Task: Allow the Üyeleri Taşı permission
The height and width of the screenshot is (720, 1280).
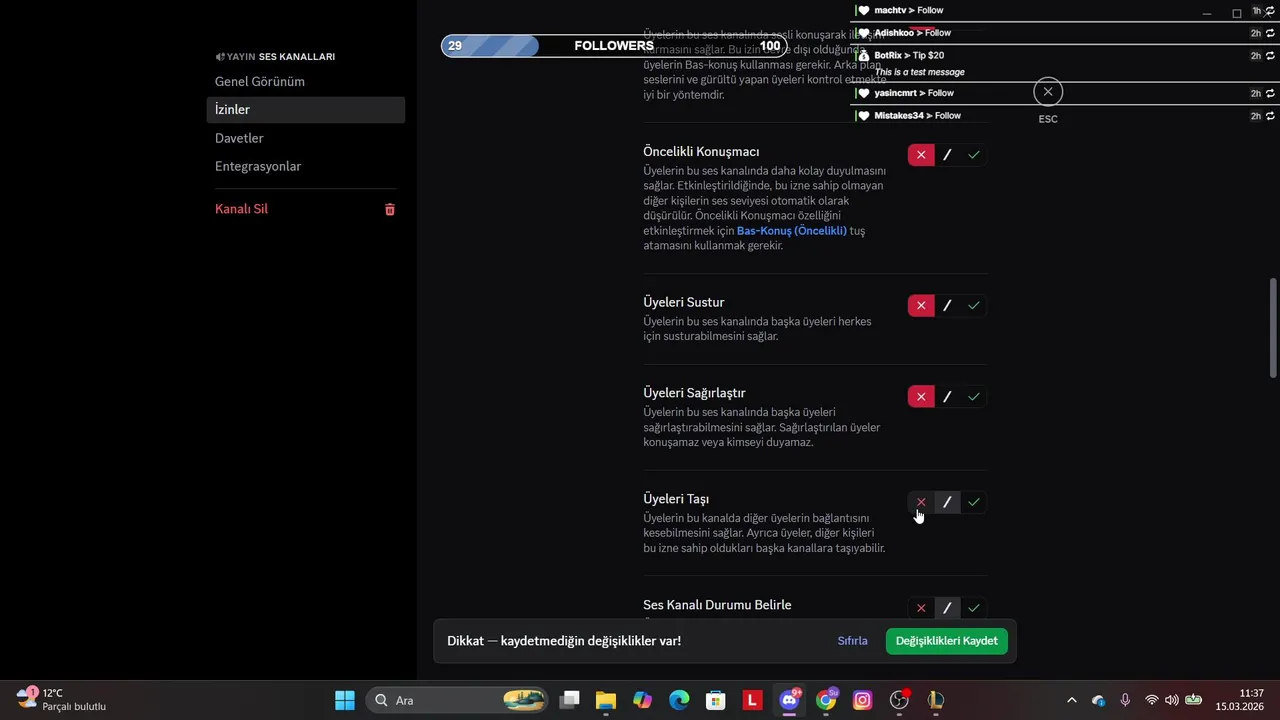Action: (974, 502)
